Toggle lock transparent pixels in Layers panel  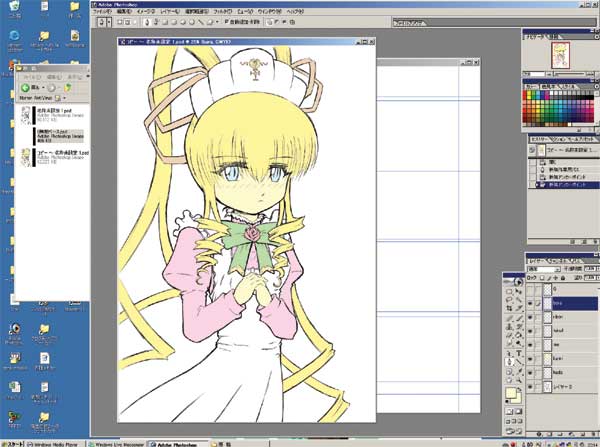point(542,278)
